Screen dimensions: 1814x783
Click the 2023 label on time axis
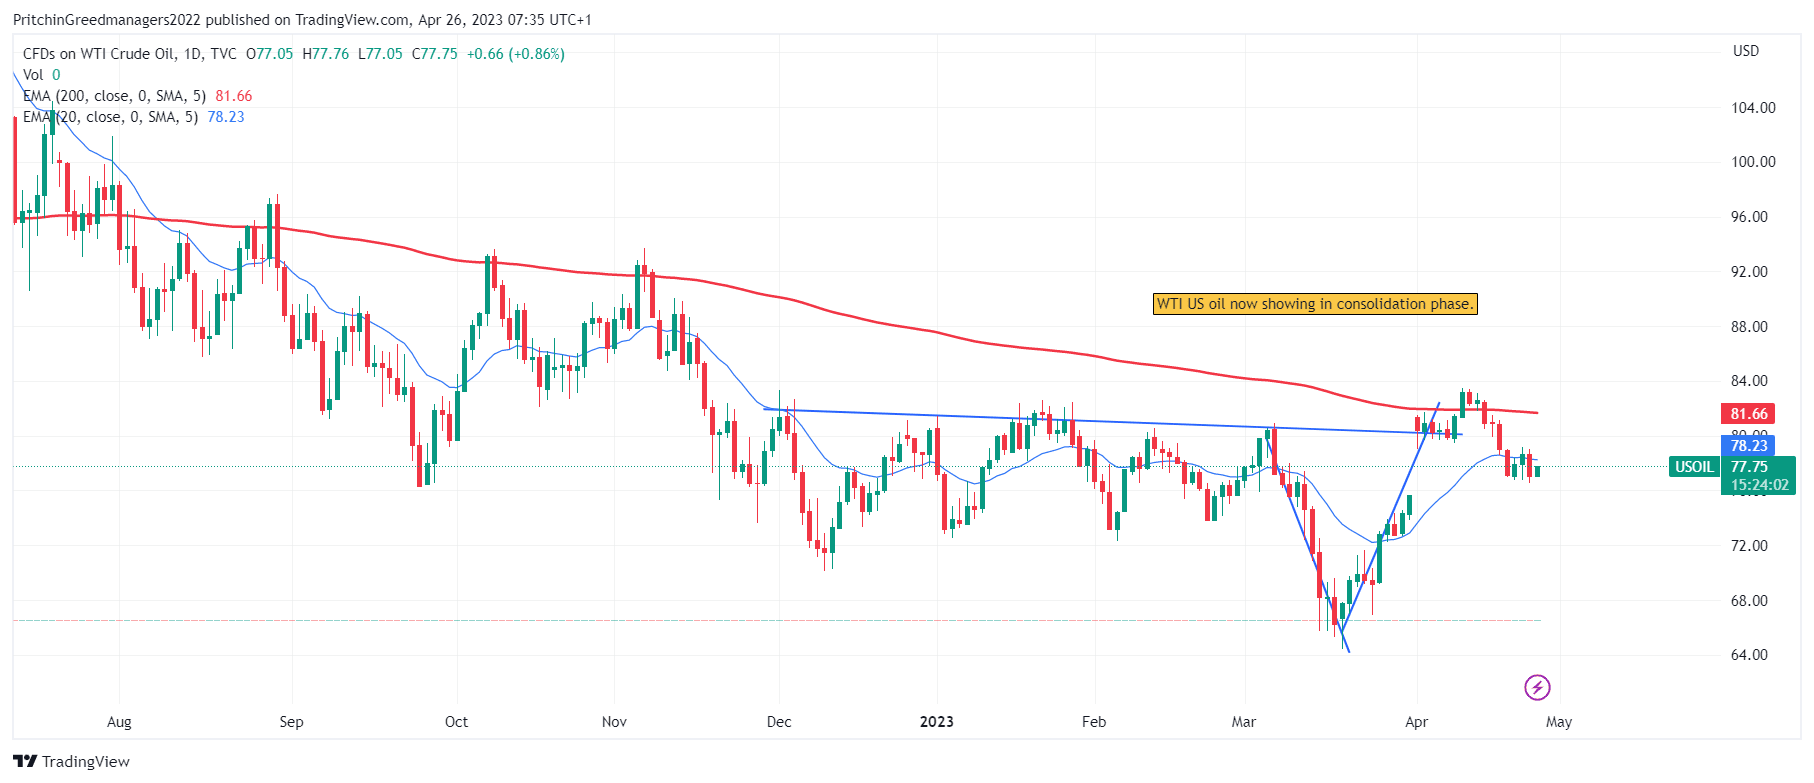tap(937, 722)
